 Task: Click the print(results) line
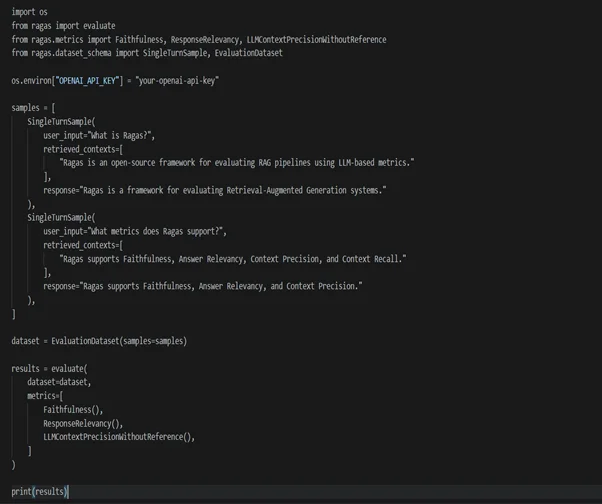click(40, 492)
